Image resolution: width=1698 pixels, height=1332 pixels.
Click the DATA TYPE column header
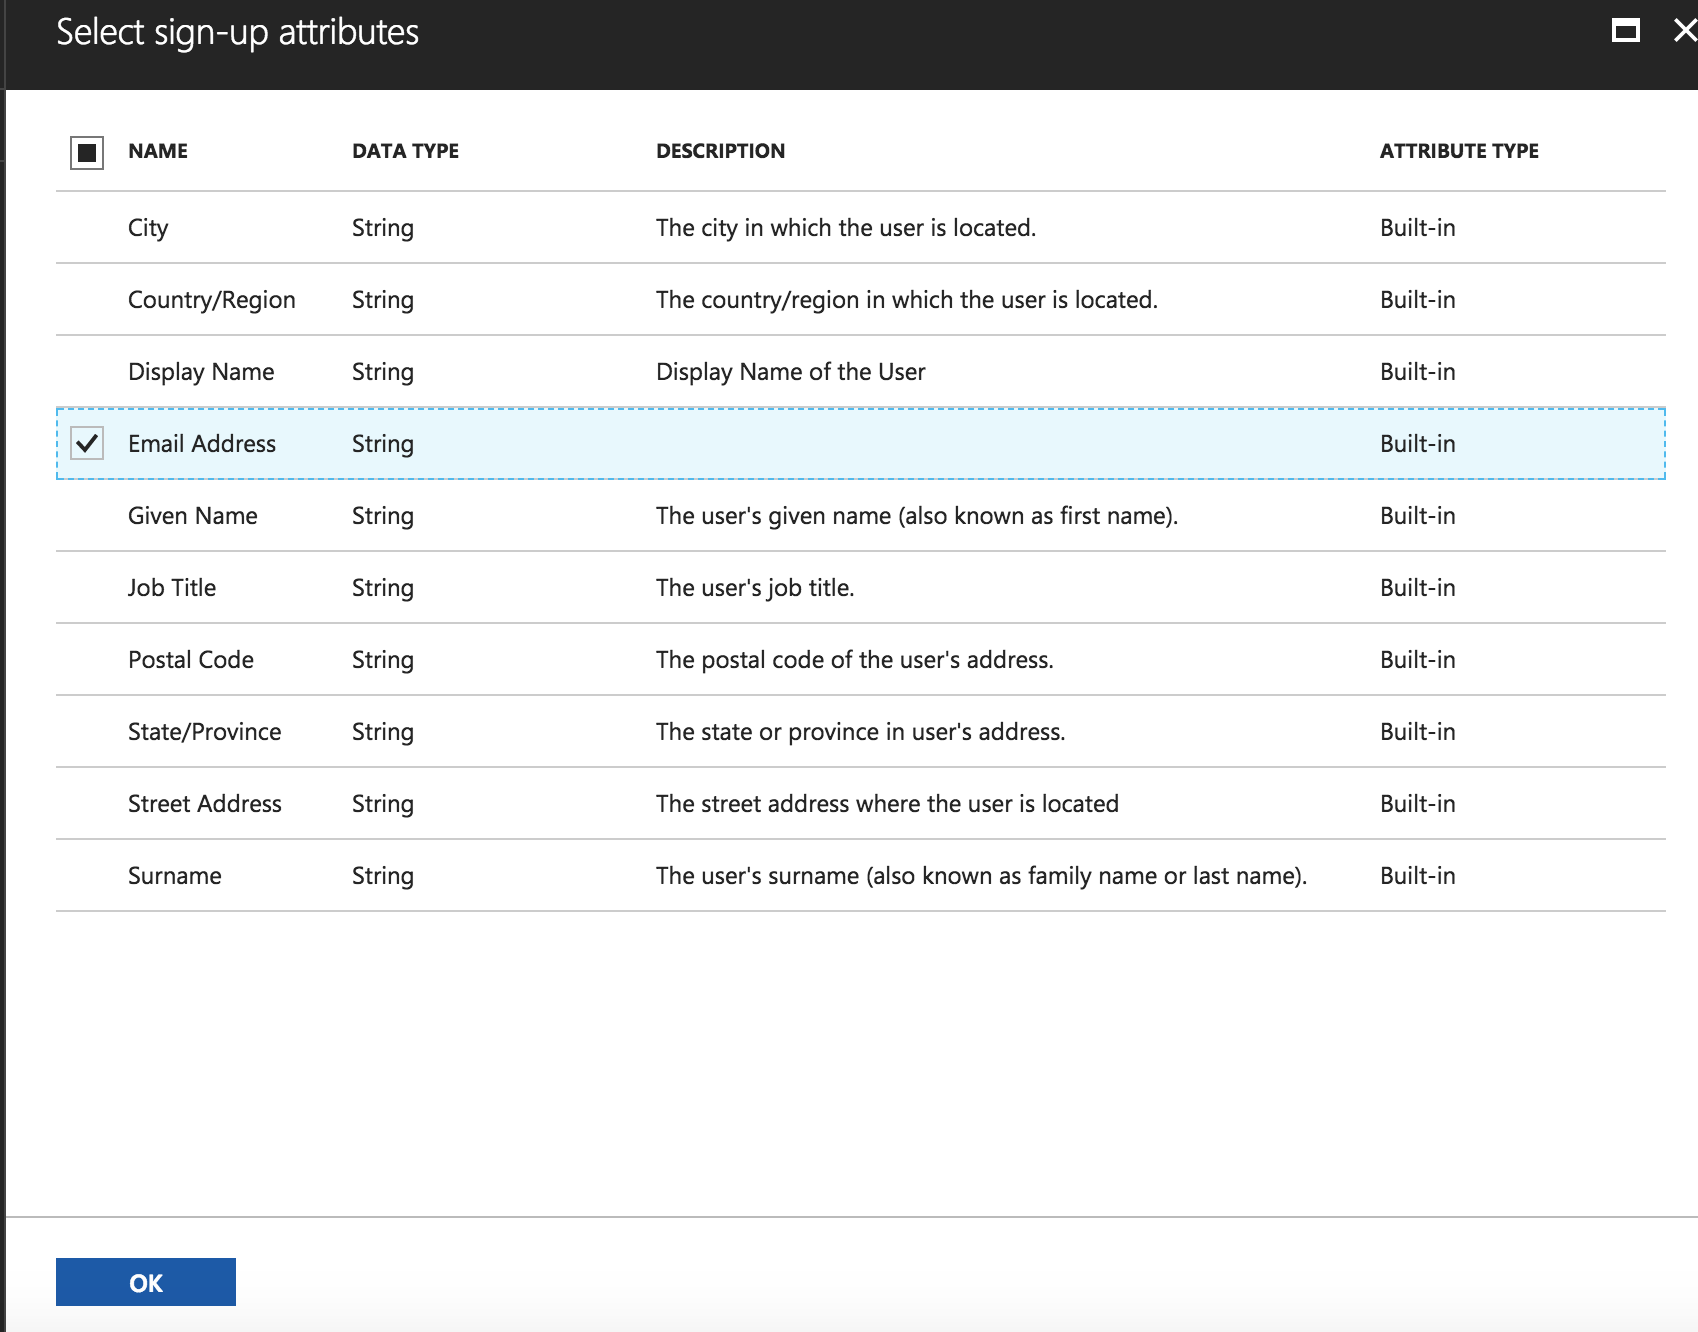tap(405, 151)
